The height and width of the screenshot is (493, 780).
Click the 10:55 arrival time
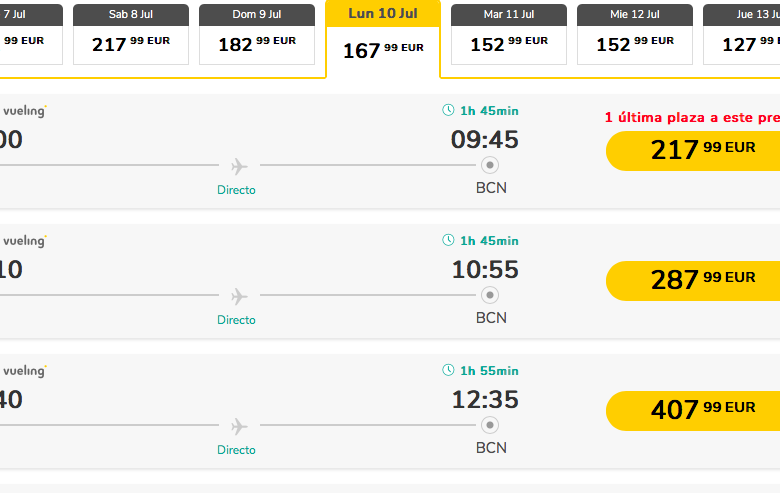pos(485,270)
